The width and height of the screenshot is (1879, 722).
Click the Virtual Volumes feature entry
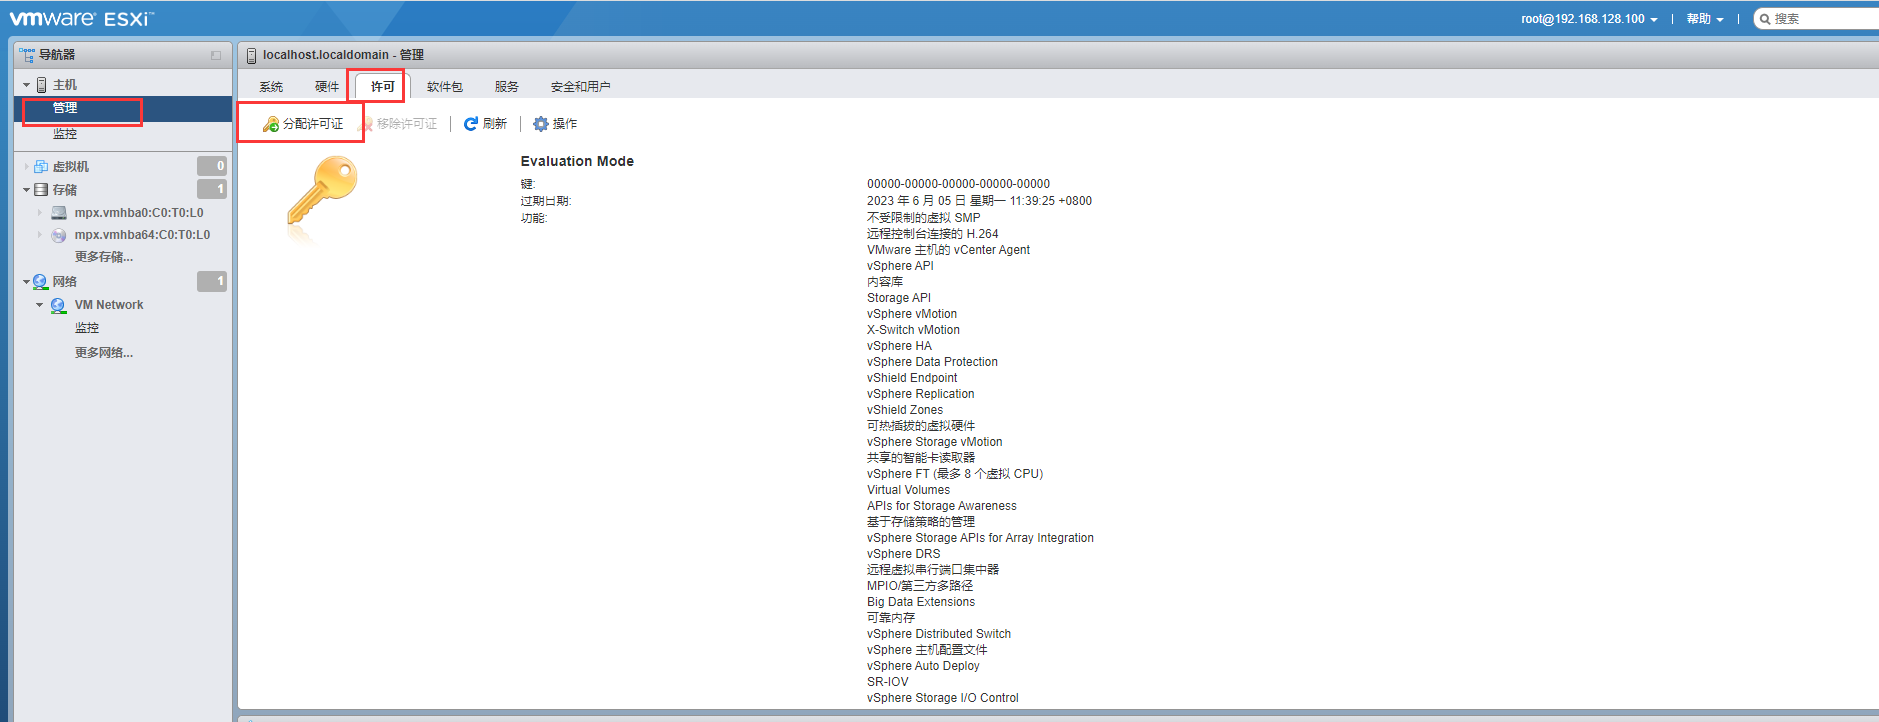[908, 490]
